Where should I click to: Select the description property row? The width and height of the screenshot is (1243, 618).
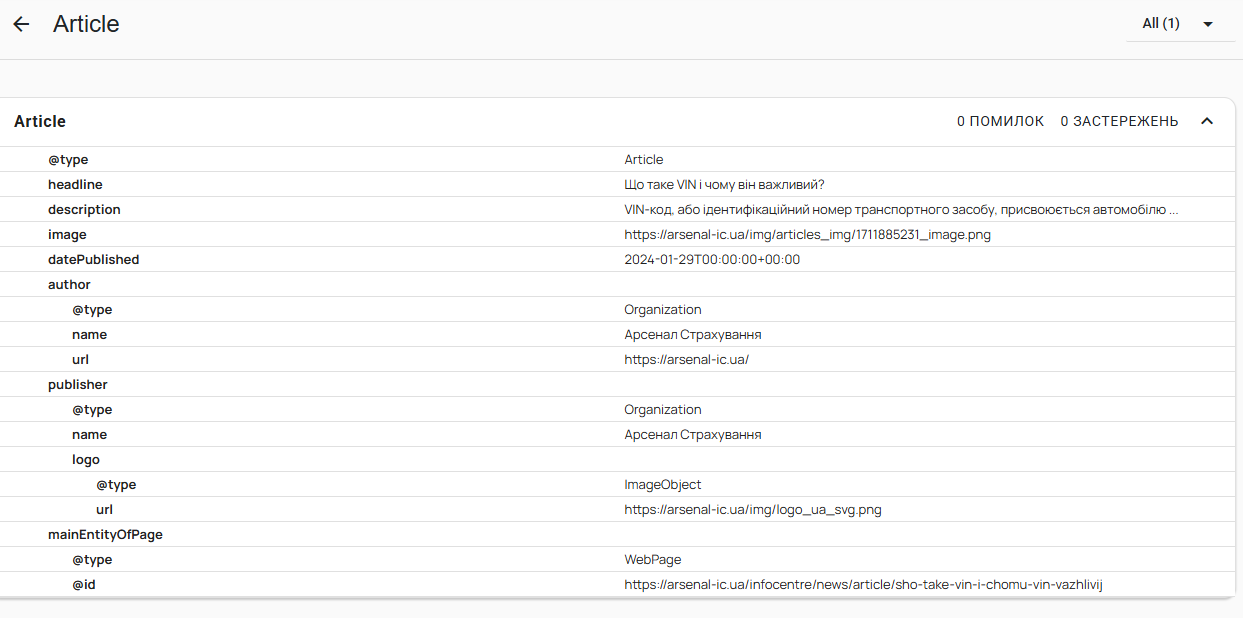tap(84, 210)
